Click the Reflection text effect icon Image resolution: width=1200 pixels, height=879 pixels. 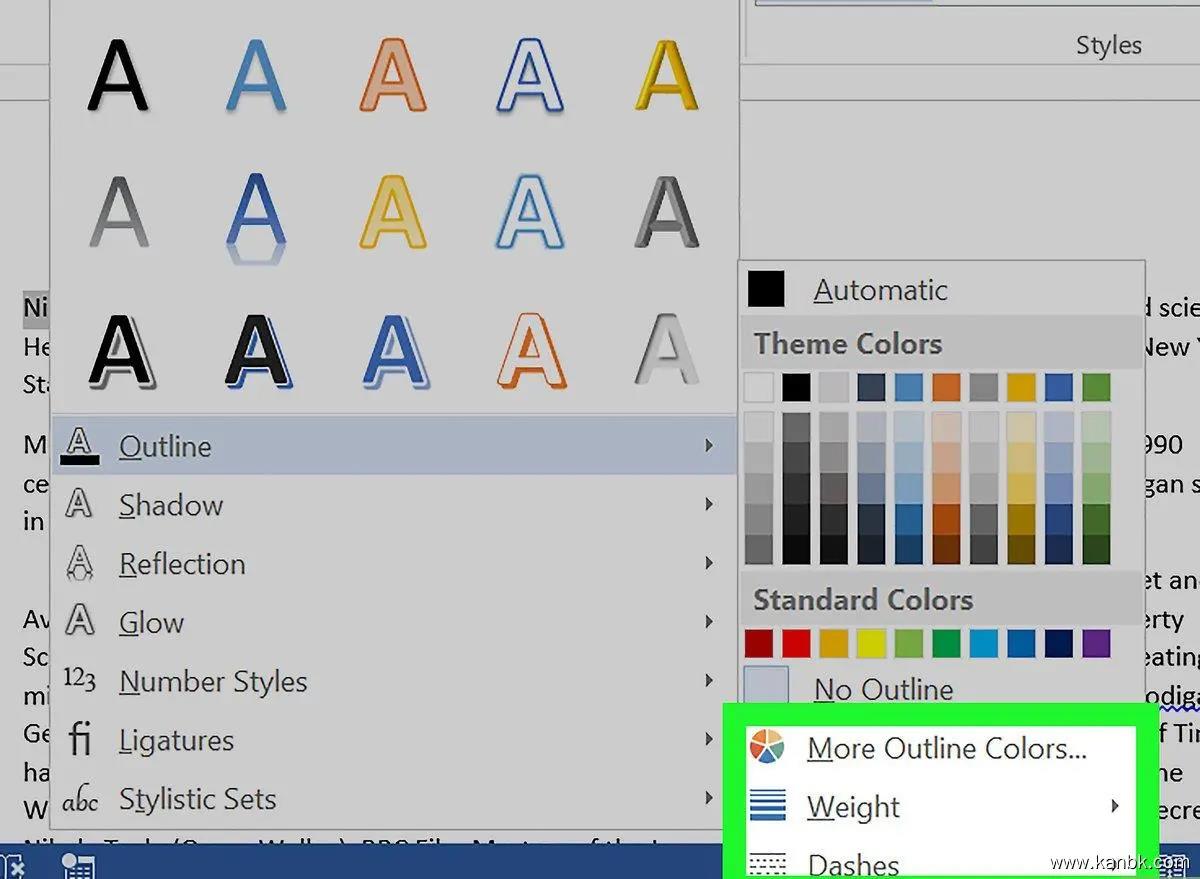click(79, 564)
